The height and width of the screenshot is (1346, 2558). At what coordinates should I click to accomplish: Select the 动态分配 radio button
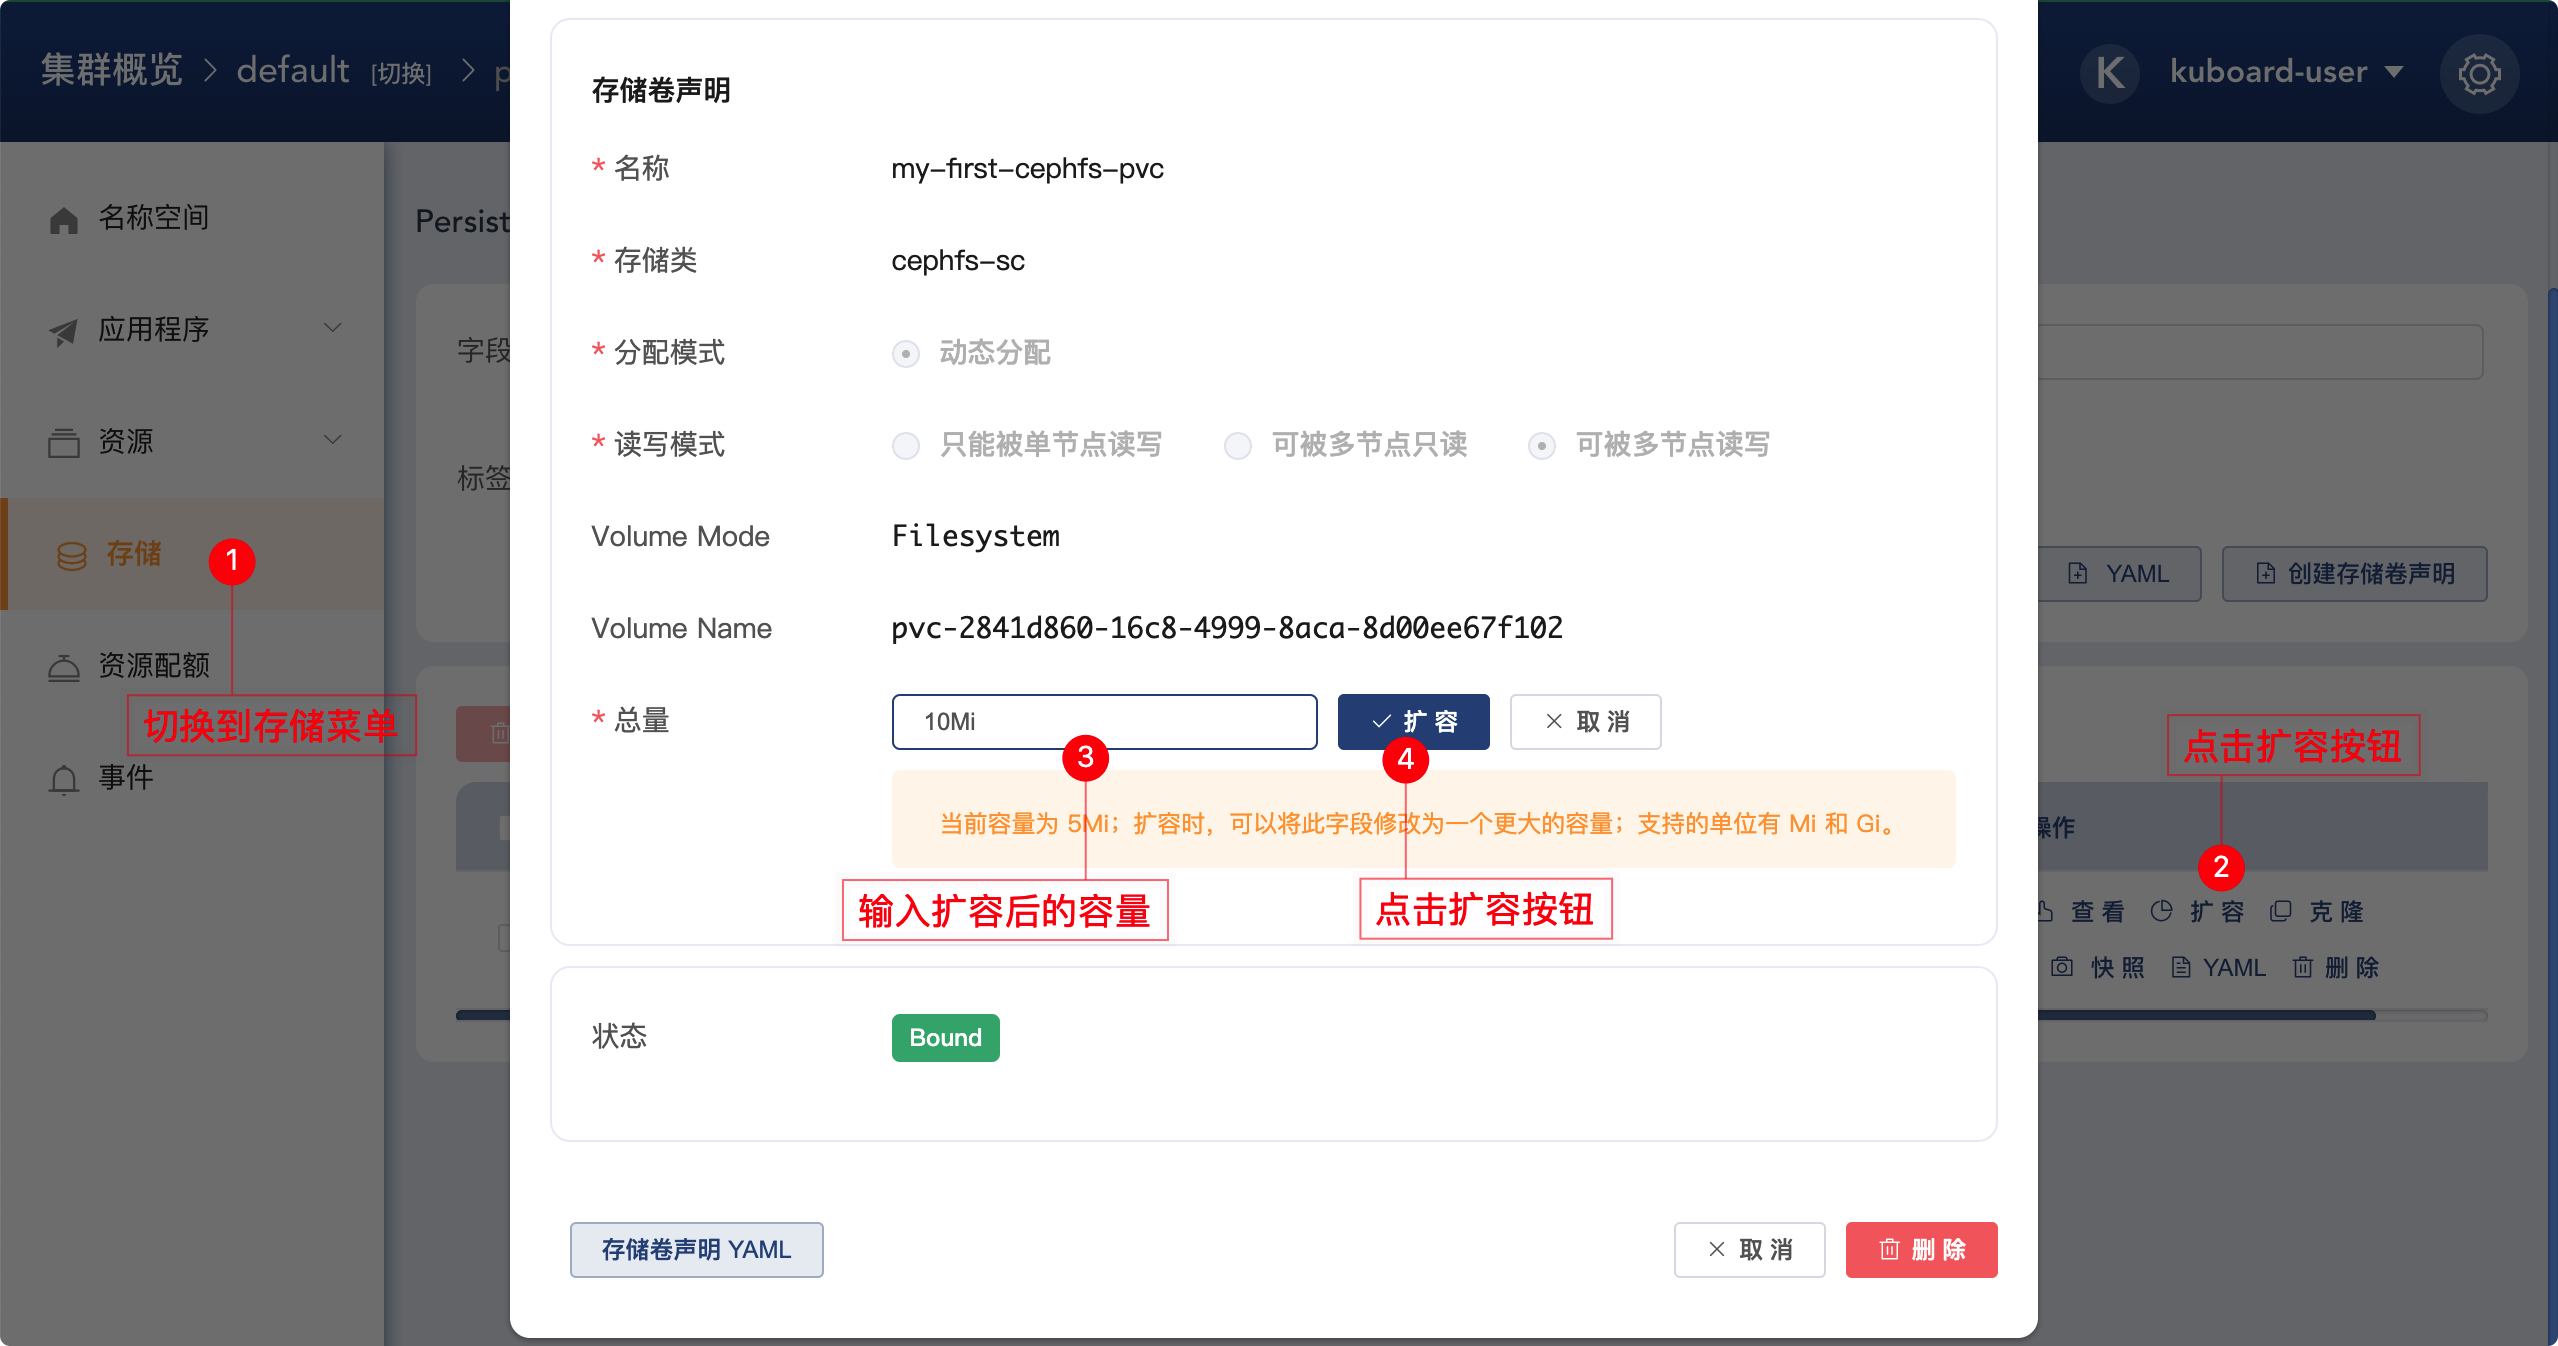pyautogui.click(x=906, y=354)
